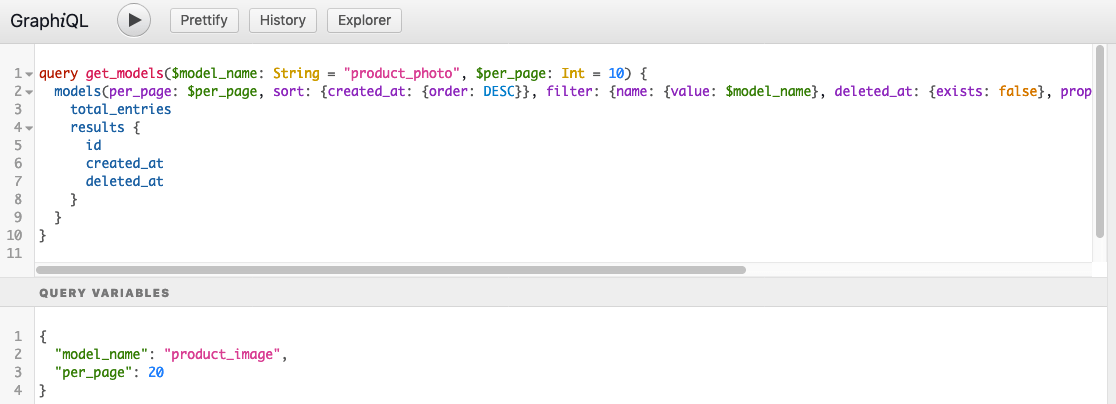Click the per_page value 20 in variables
The height and width of the screenshot is (404, 1116).
point(155,373)
